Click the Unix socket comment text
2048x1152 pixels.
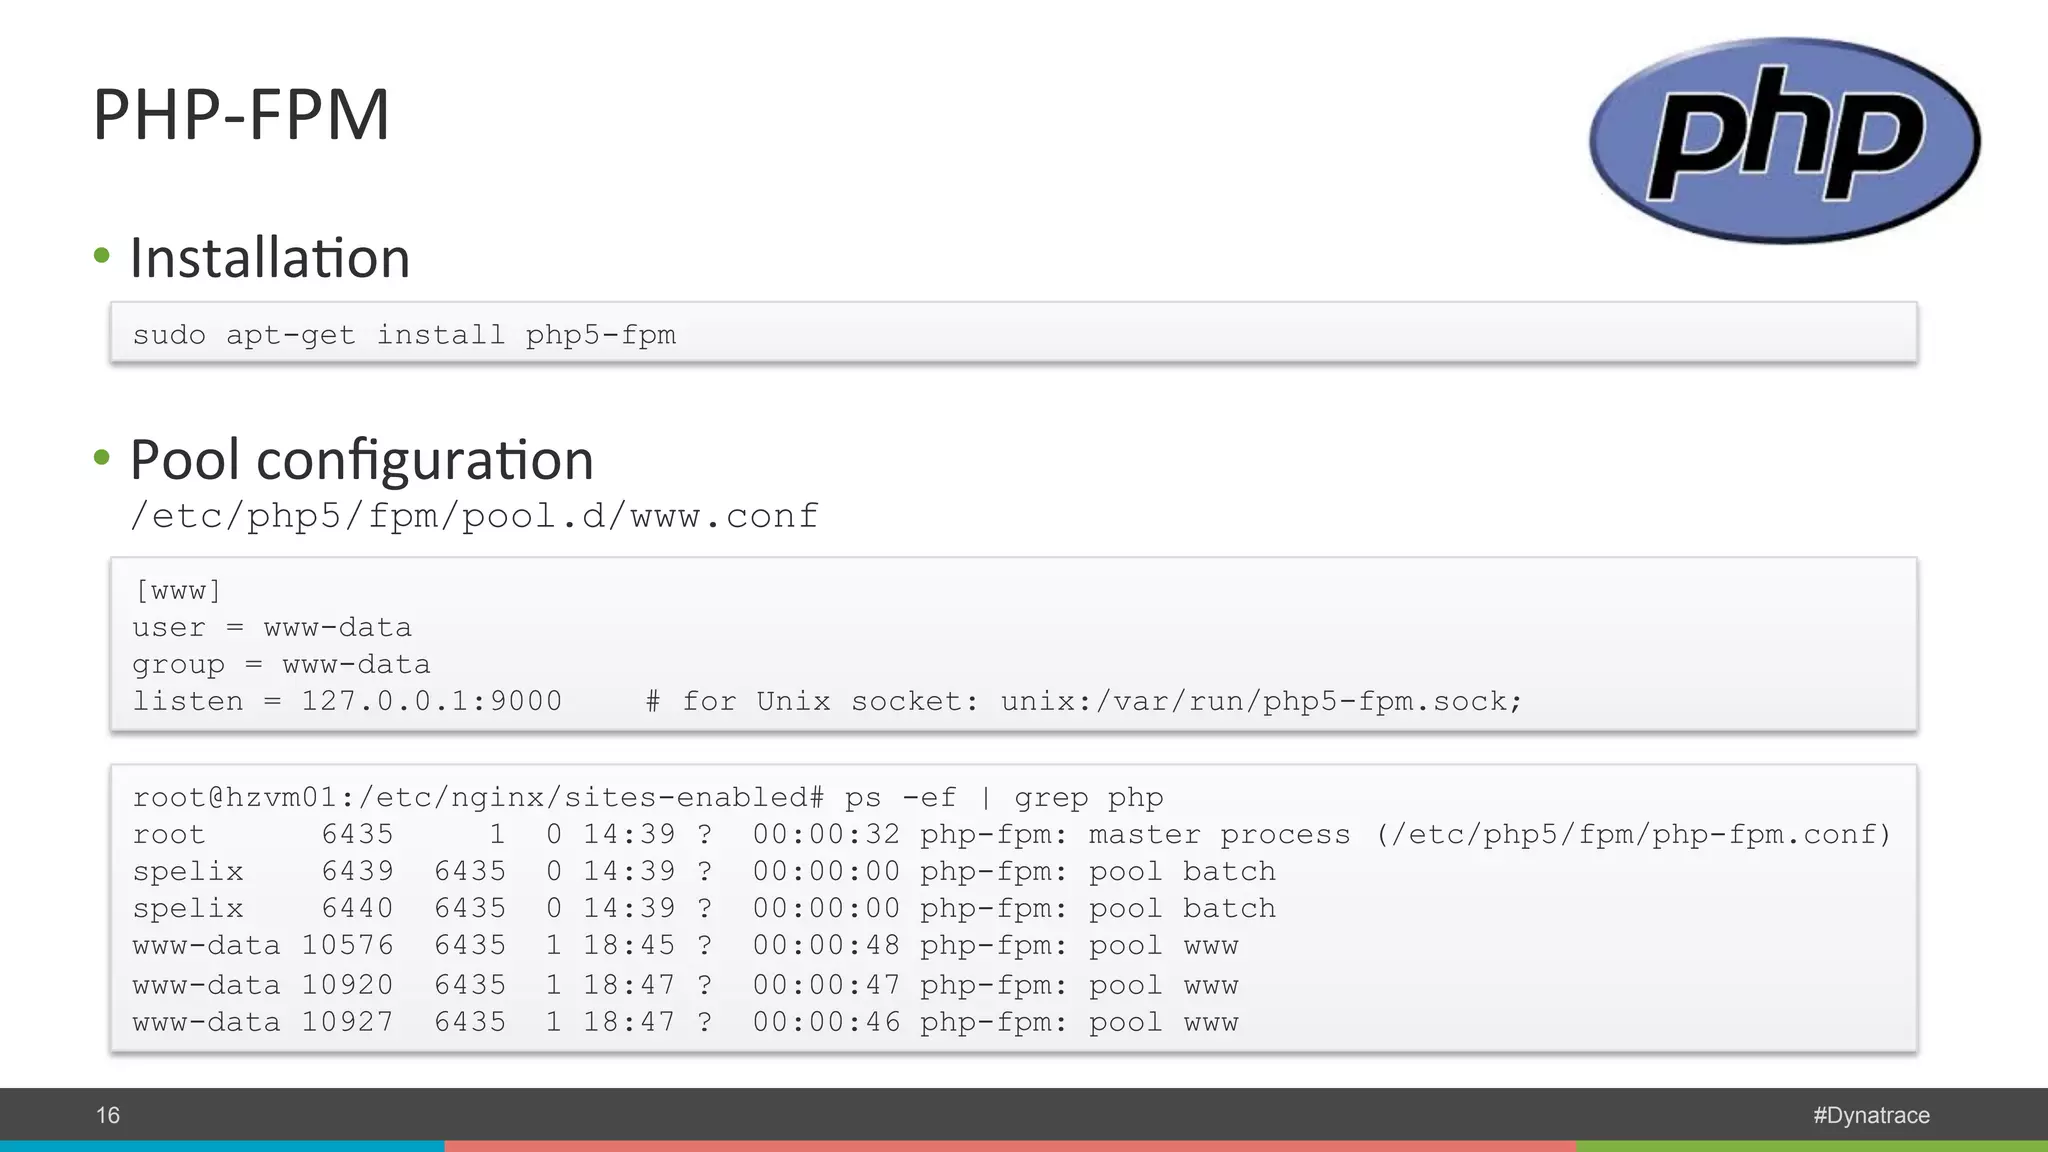coord(1084,702)
